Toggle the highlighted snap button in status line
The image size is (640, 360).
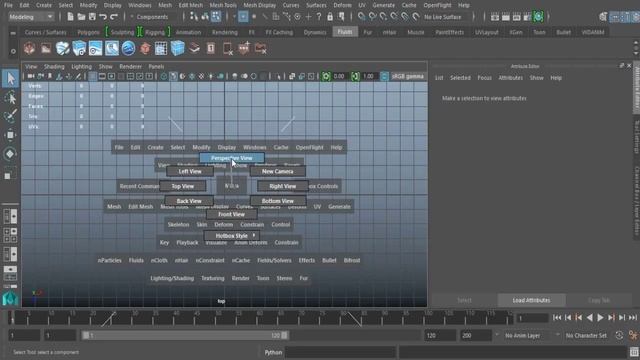pyautogui.click(x=243, y=17)
